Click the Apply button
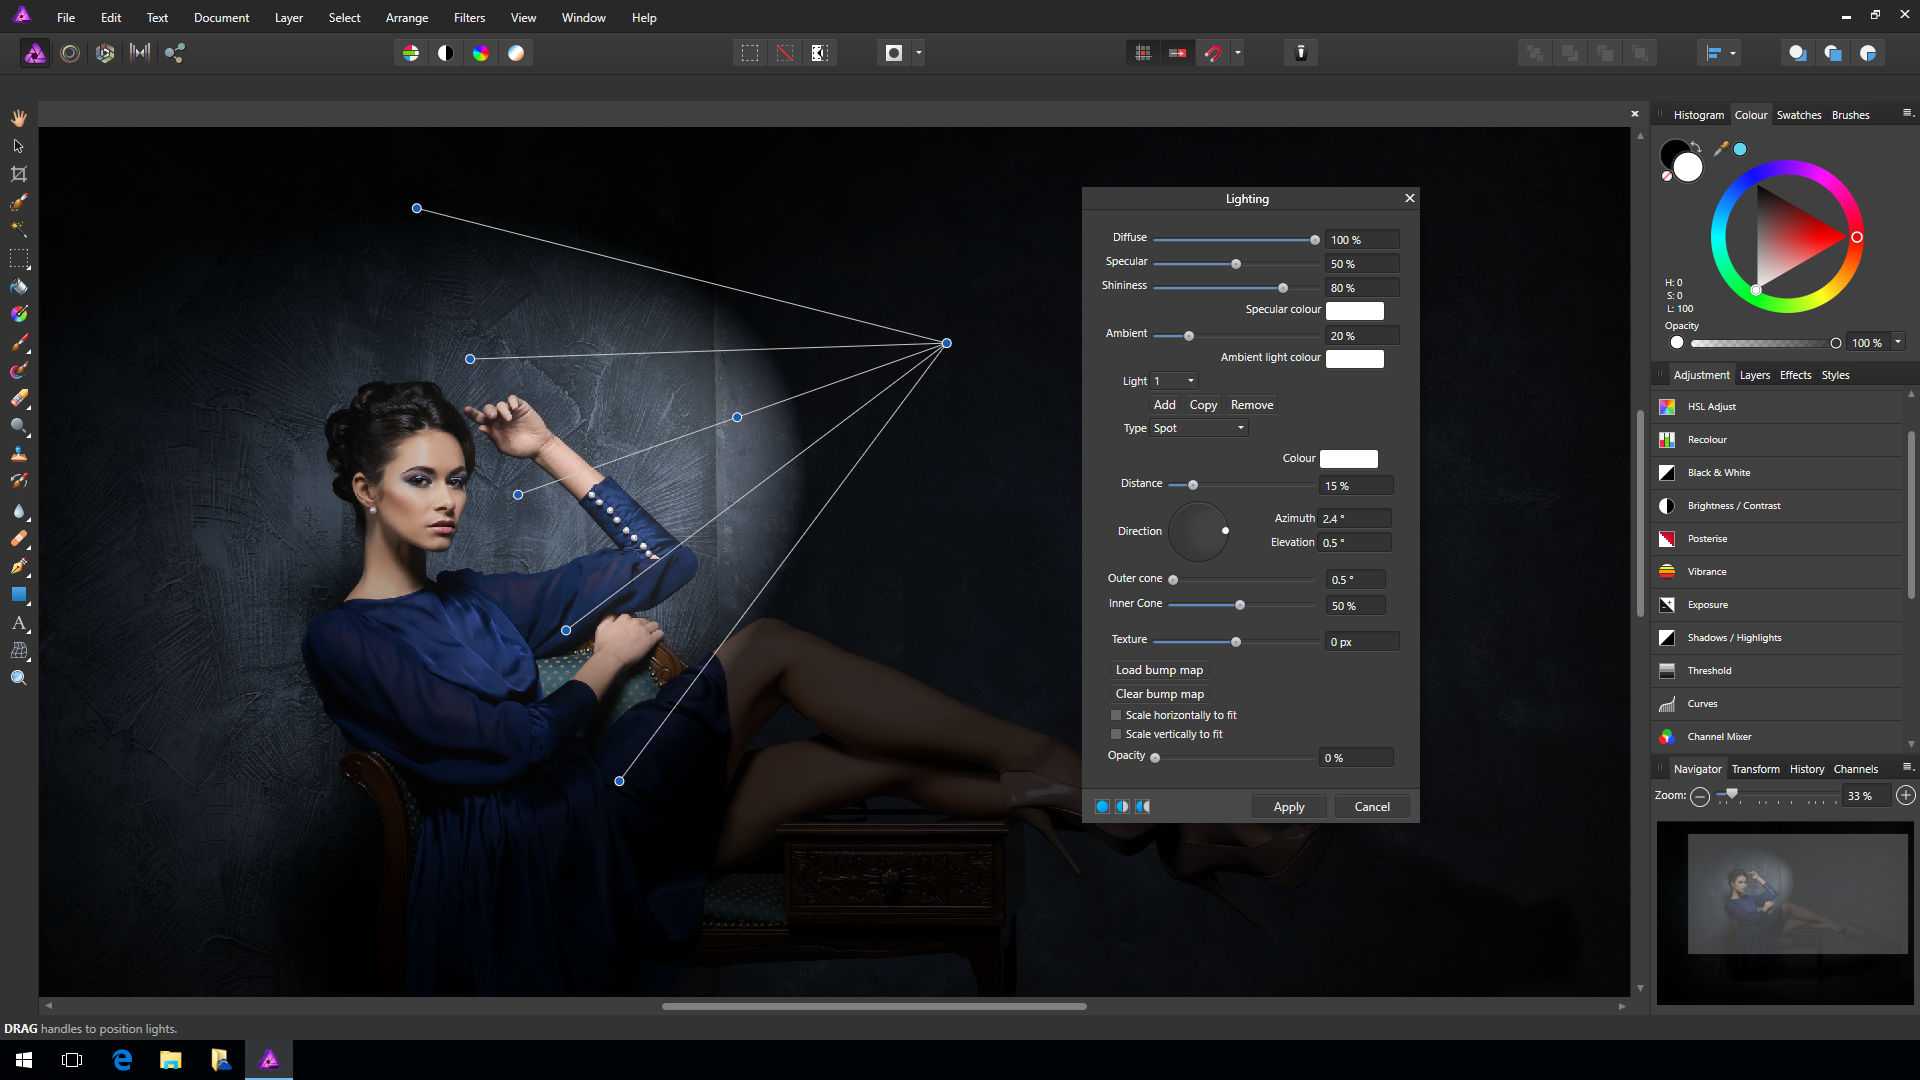 [x=1290, y=806]
